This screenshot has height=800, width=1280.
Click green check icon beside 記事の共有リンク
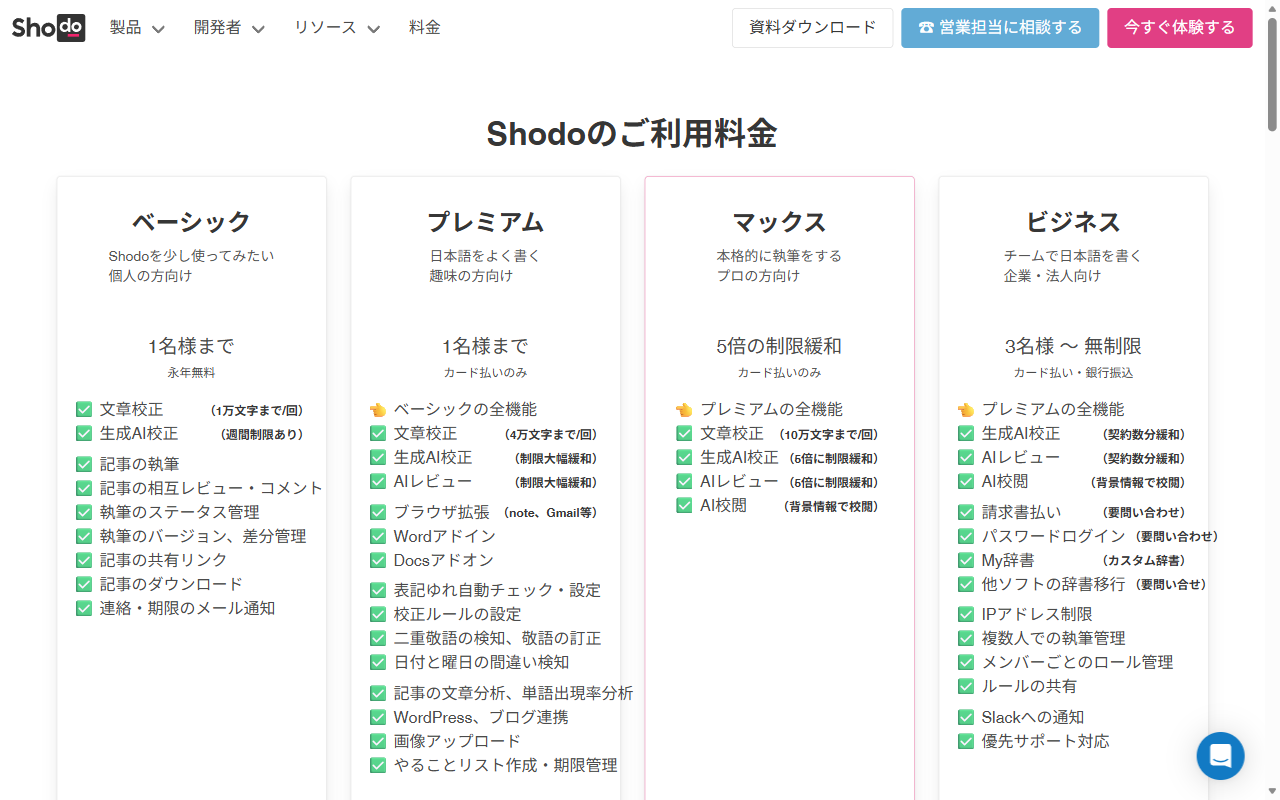coord(84,560)
